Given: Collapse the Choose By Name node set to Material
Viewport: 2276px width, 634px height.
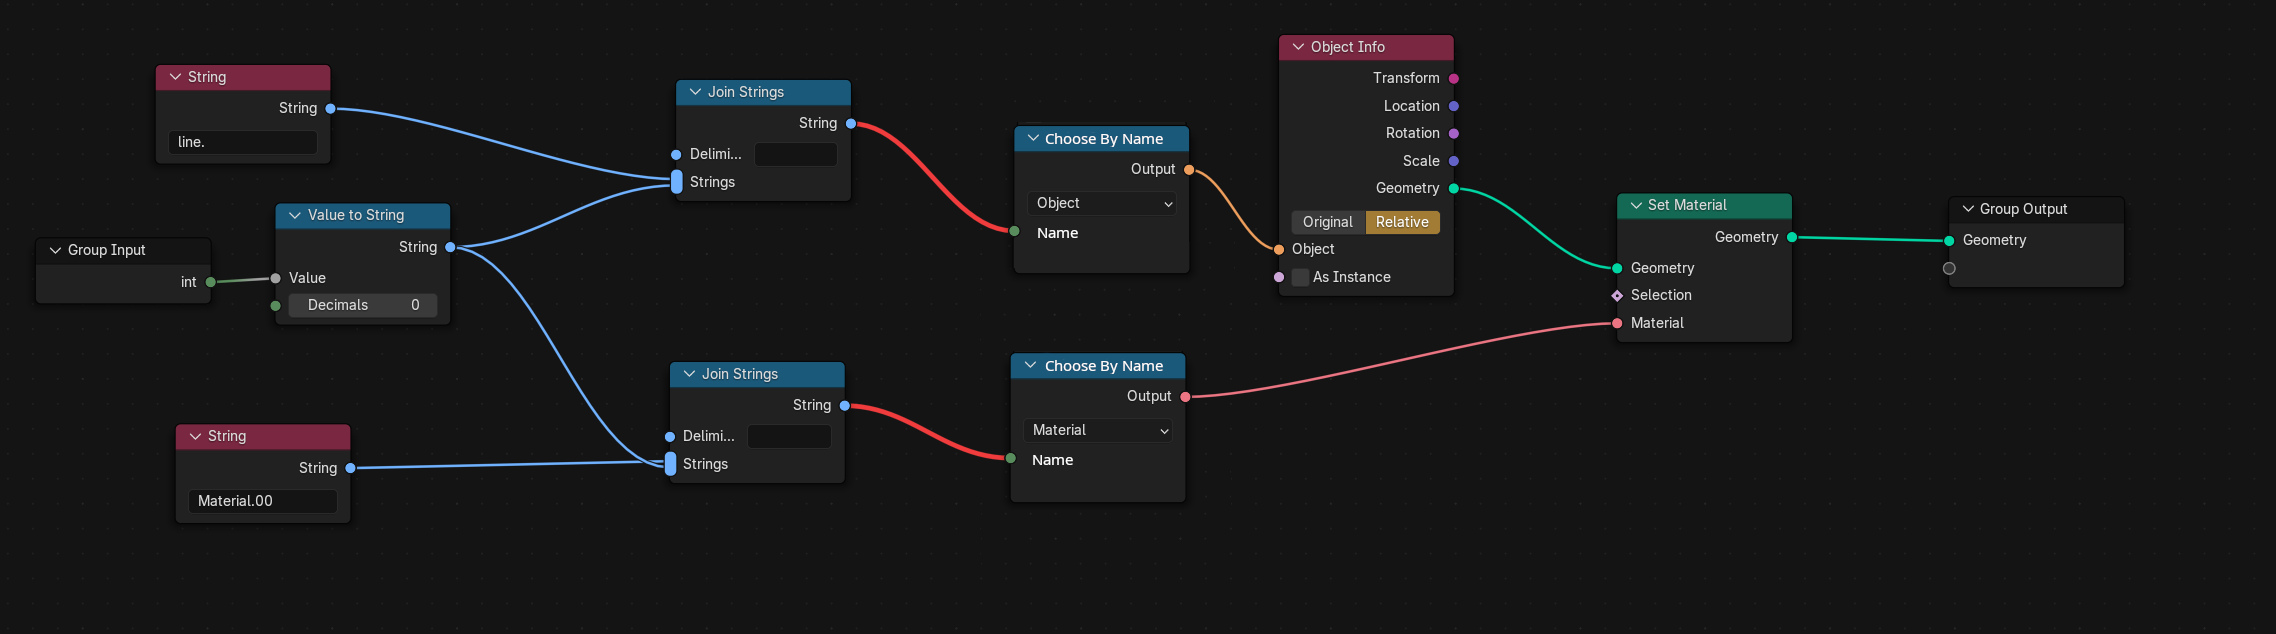Looking at the screenshot, I should click(1030, 366).
